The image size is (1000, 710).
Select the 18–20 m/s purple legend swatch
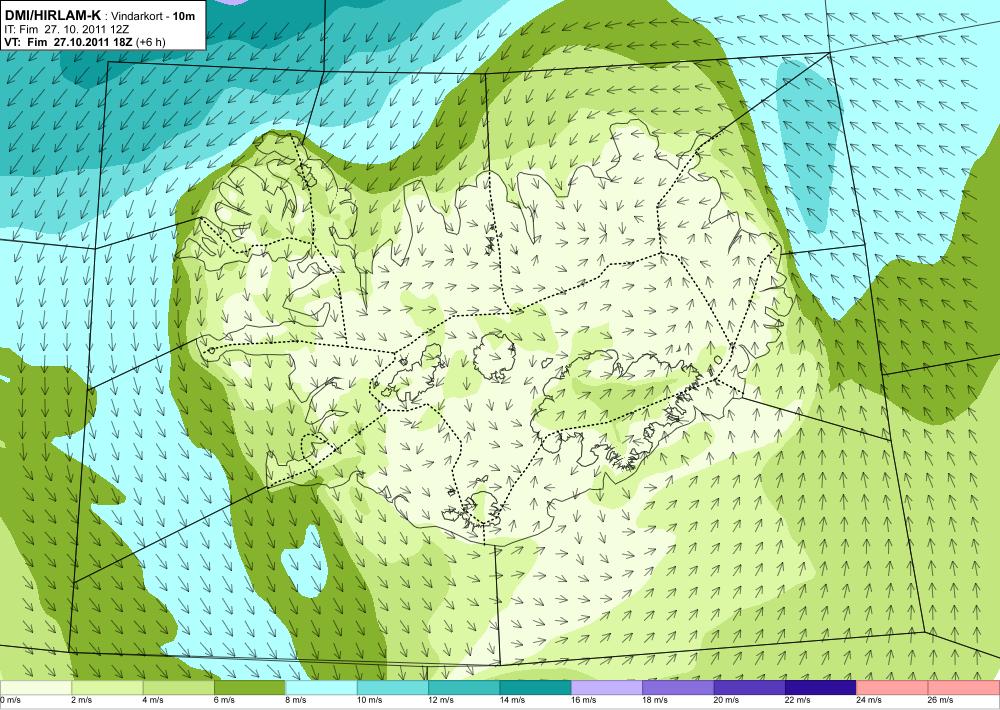(679, 688)
